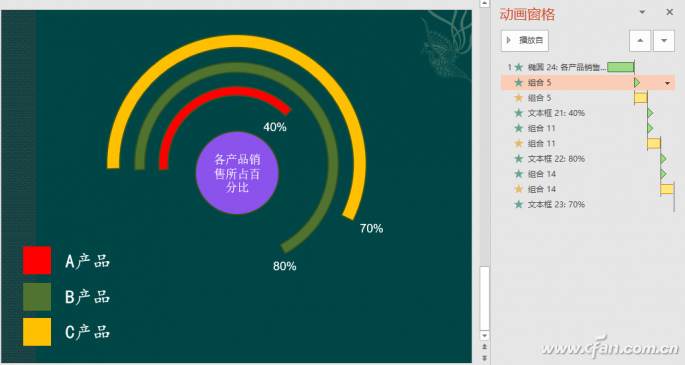The image size is (685, 365).
Task: Click yellow timing bar of yellow-star 组合 5
Action: tap(641, 98)
